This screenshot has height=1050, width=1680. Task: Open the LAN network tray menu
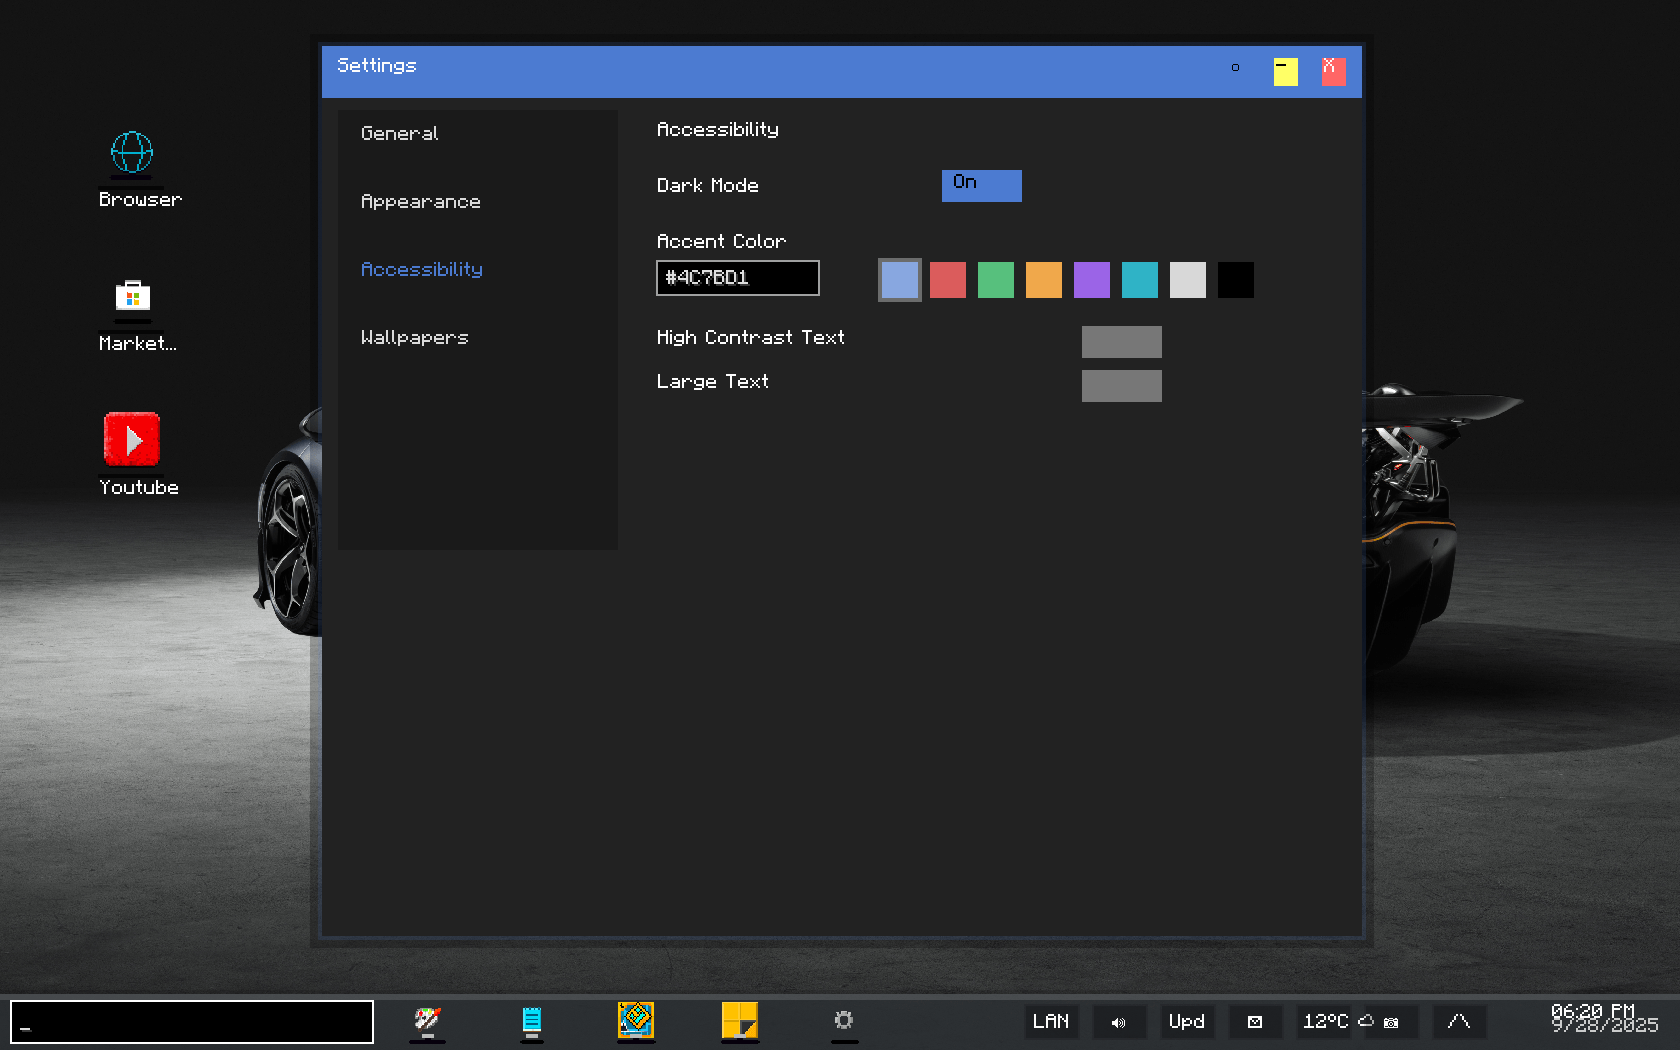[x=1050, y=1021]
